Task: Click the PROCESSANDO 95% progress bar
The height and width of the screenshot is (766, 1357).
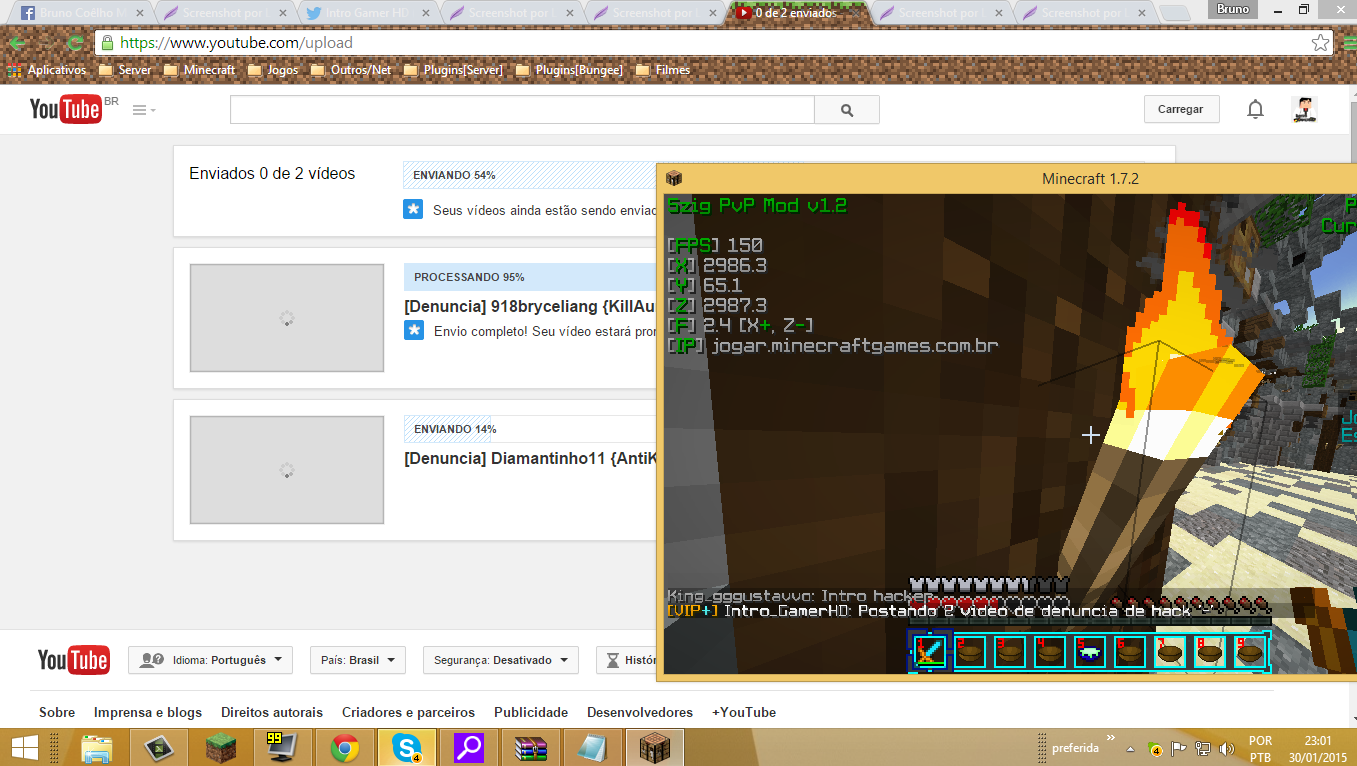Action: click(530, 277)
